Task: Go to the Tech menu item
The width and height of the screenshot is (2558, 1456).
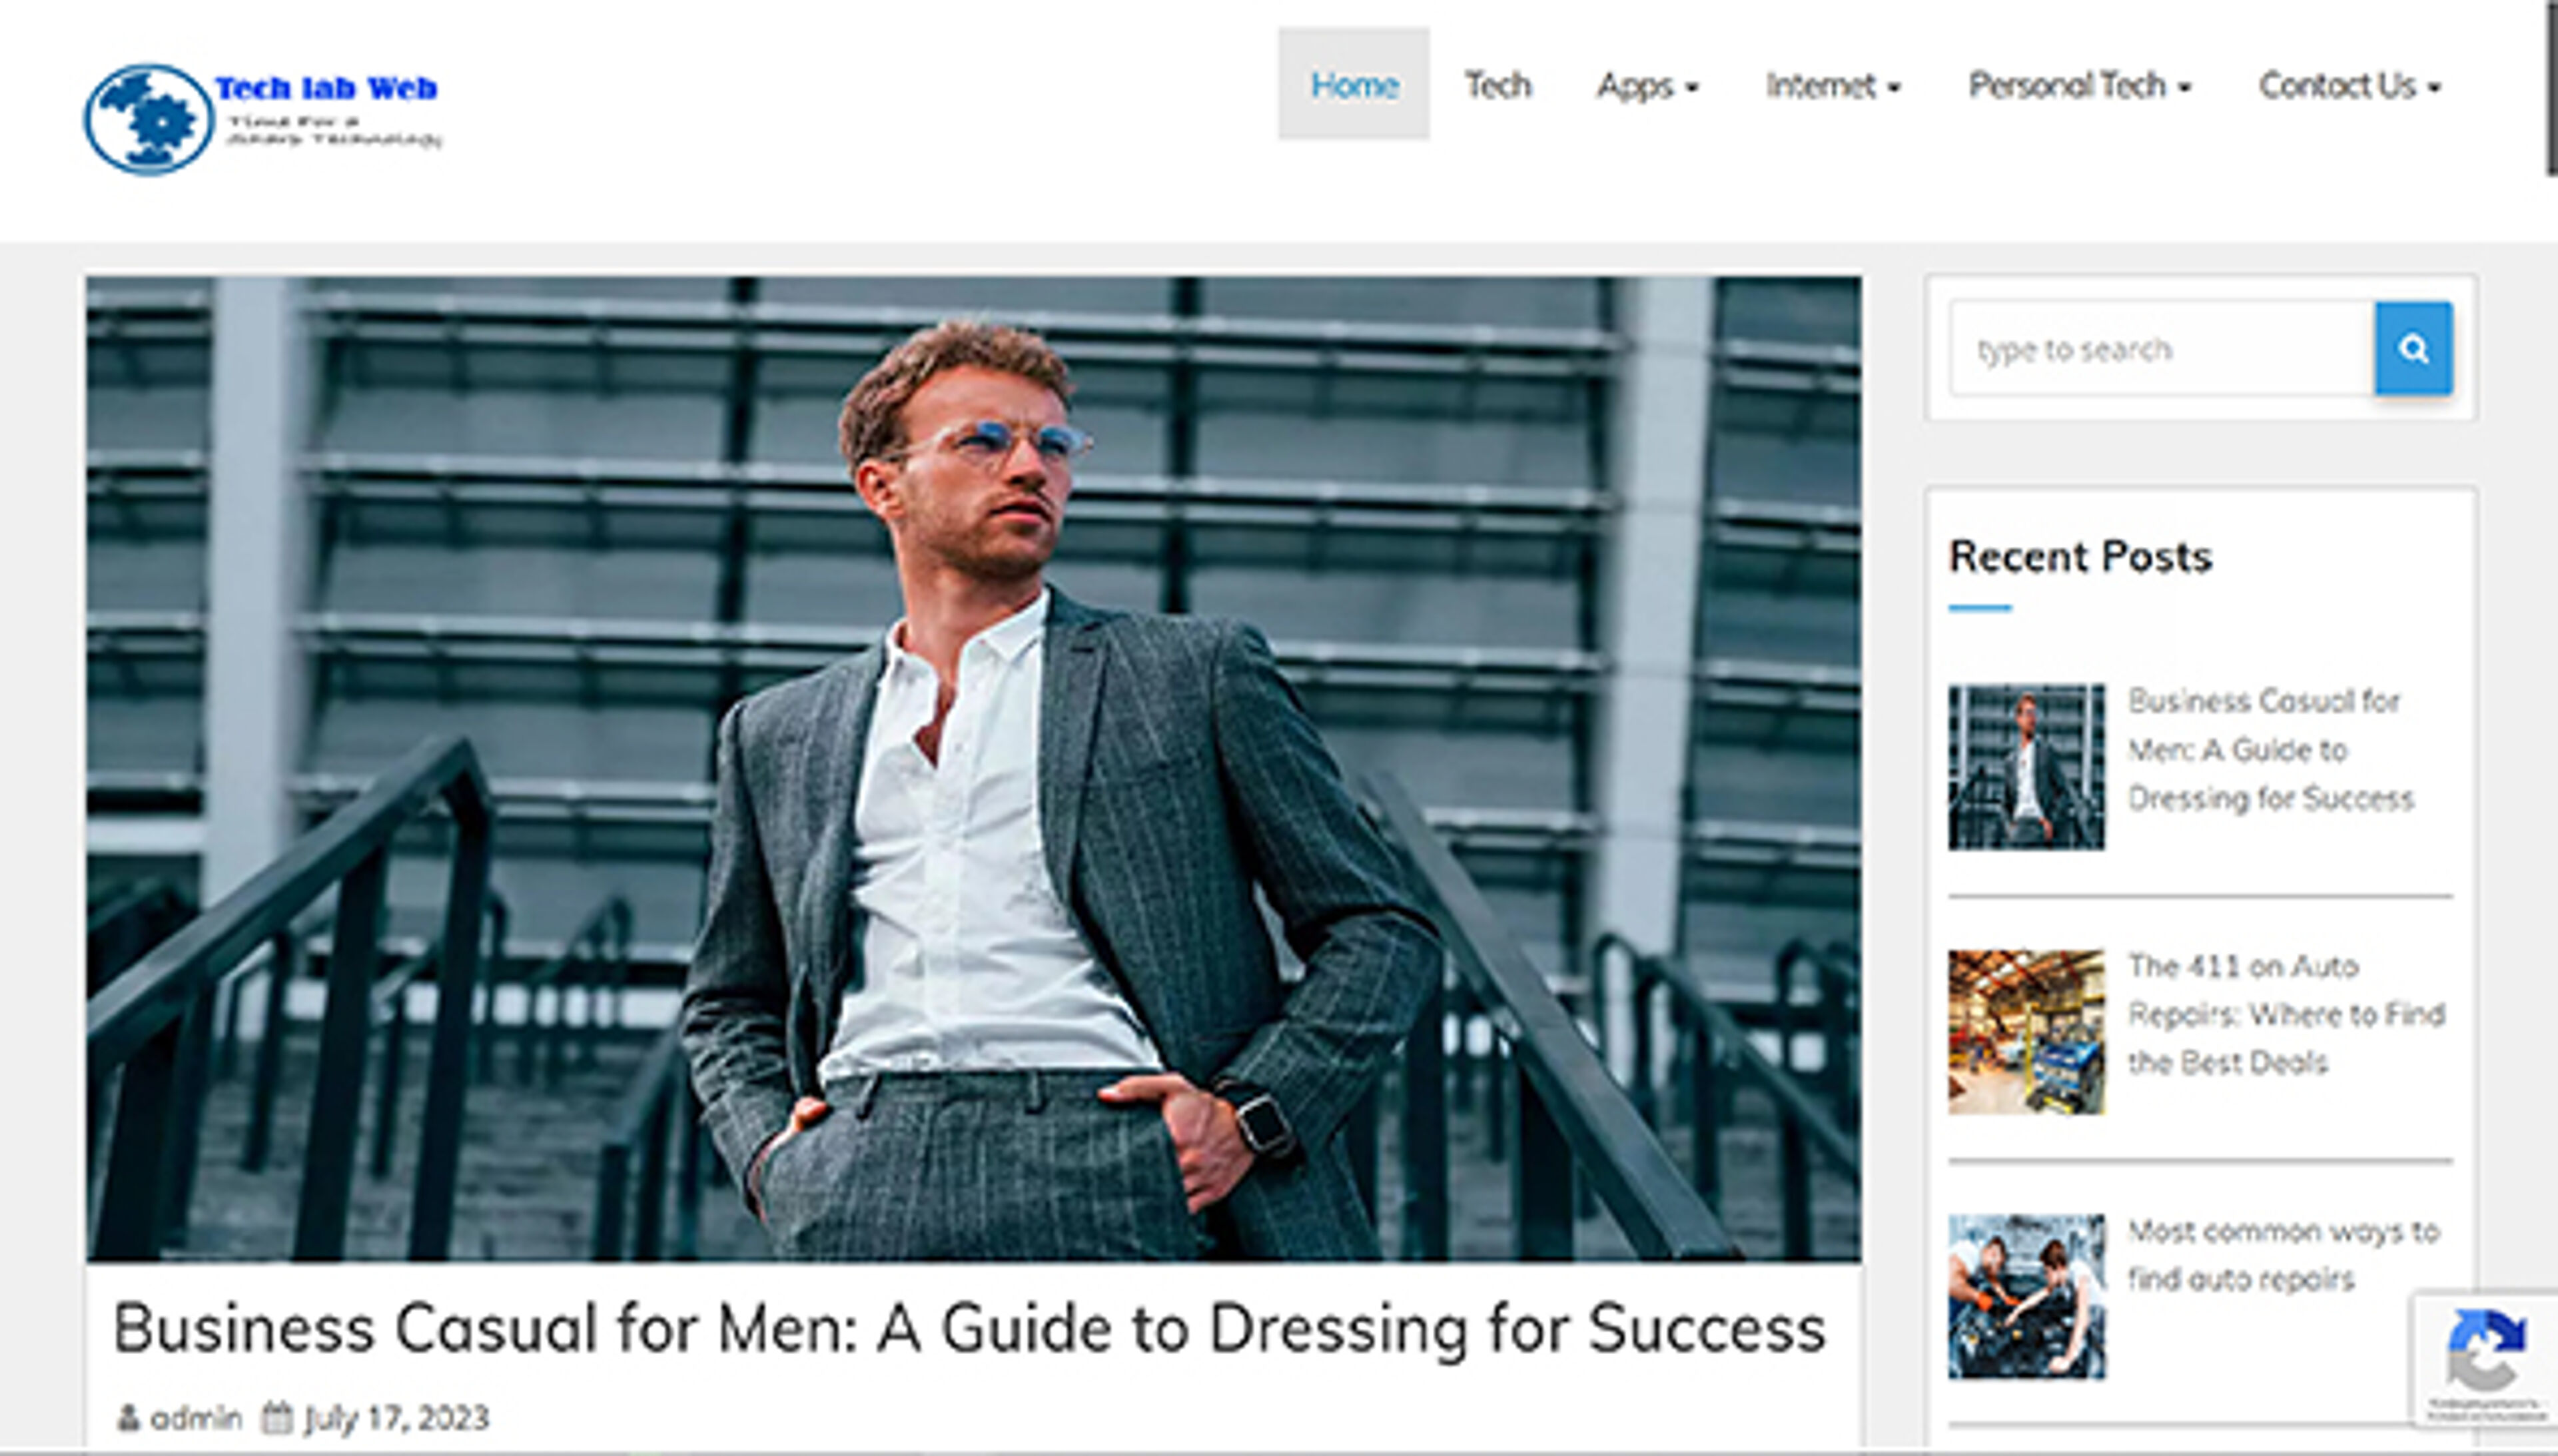Action: point(1497,86)
